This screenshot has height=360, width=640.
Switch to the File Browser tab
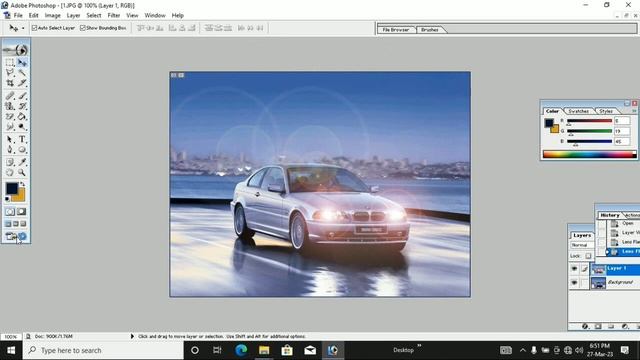[396, 29]
